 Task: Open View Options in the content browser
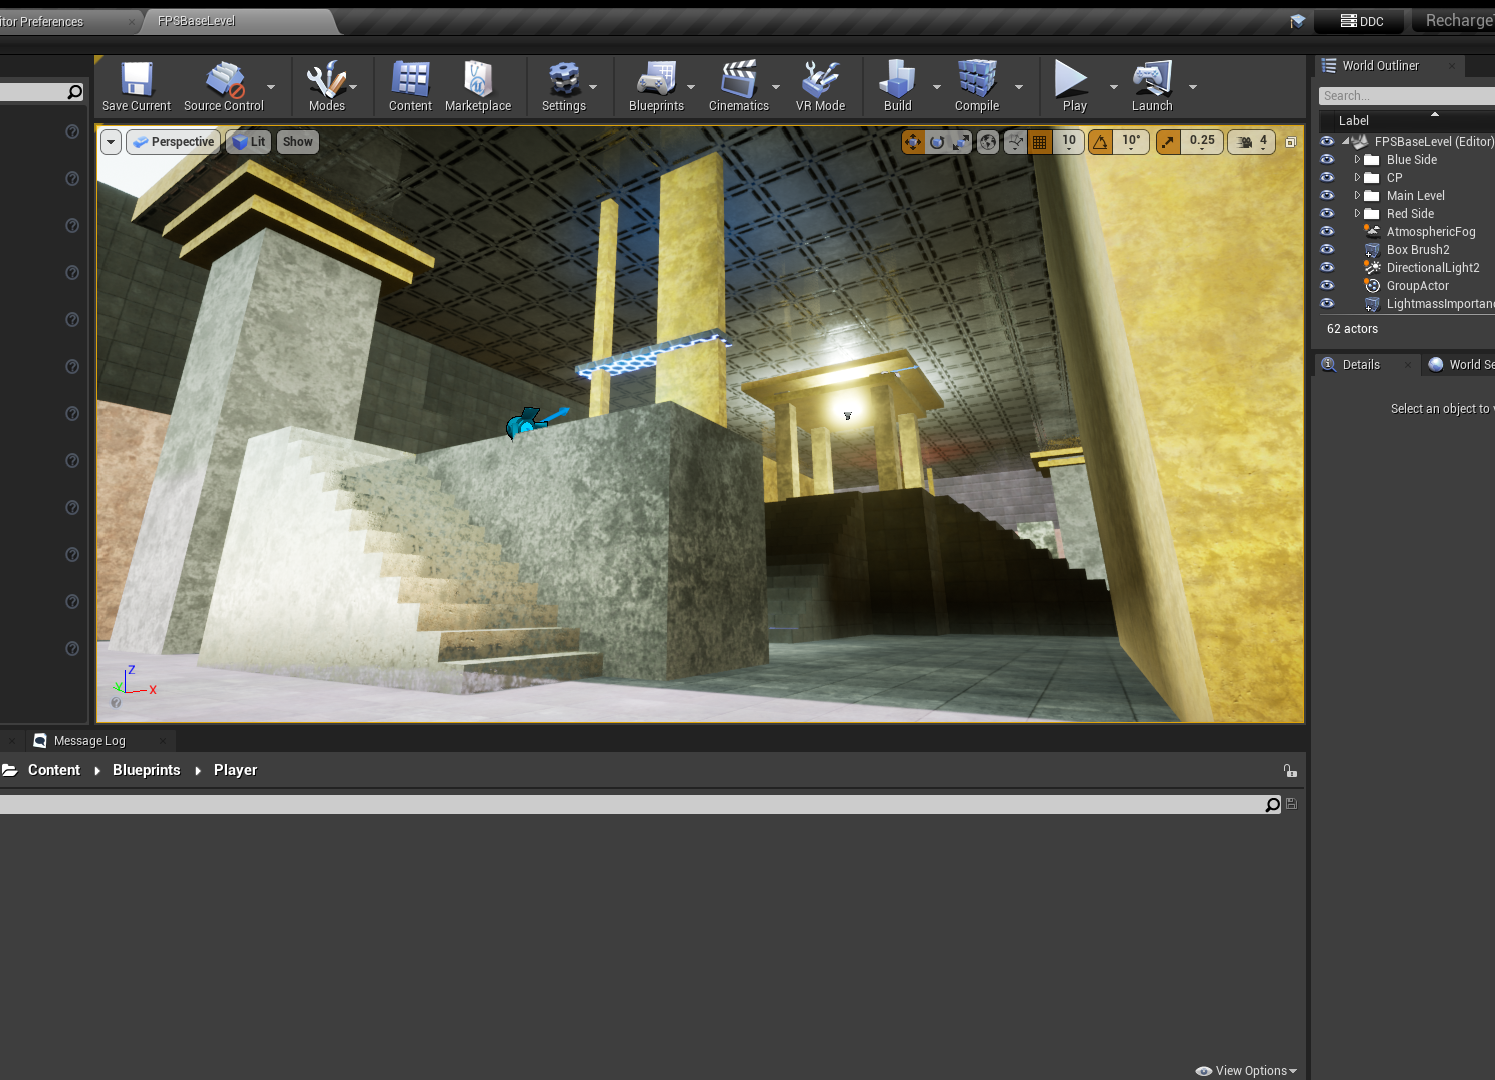tap(1246, 1070)
